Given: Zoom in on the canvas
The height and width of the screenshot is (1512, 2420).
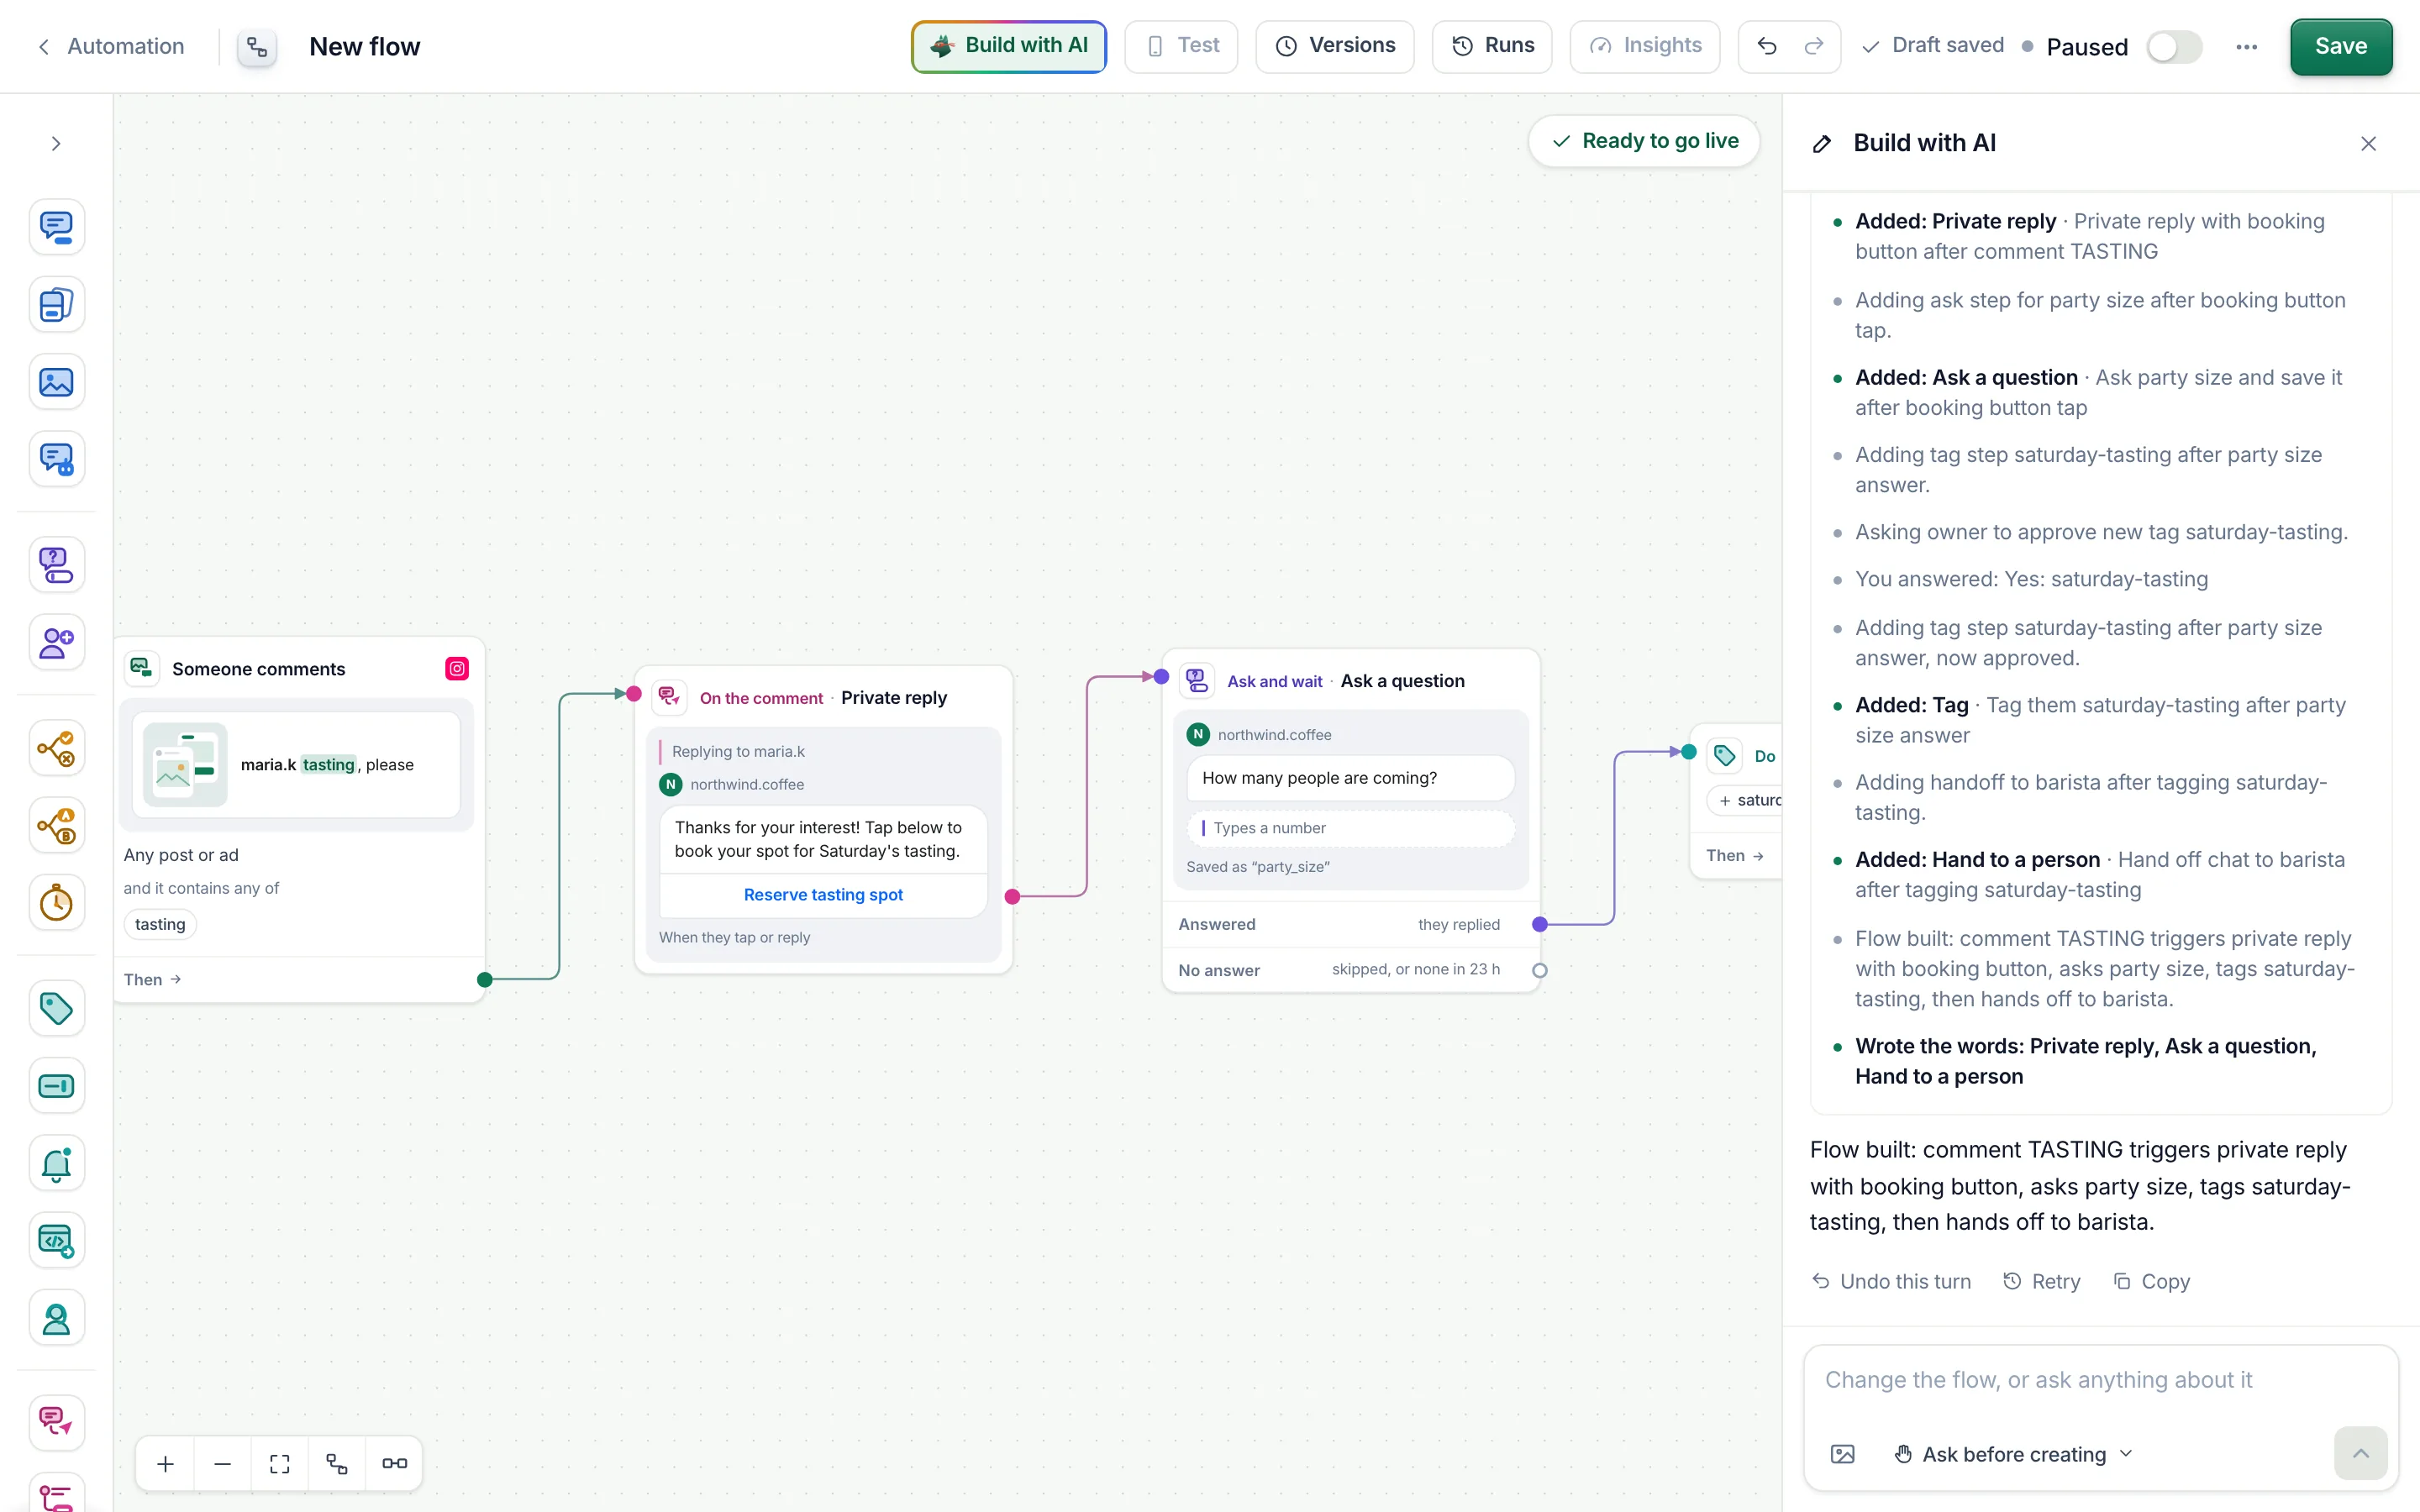Looking at the screenshot, I should [166, 1463].
